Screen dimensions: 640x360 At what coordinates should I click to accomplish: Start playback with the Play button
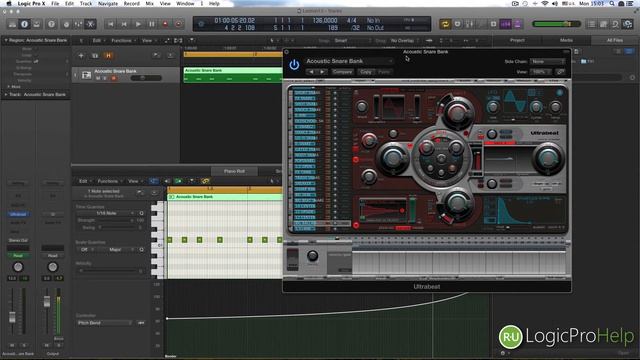(x=138, y=24)
